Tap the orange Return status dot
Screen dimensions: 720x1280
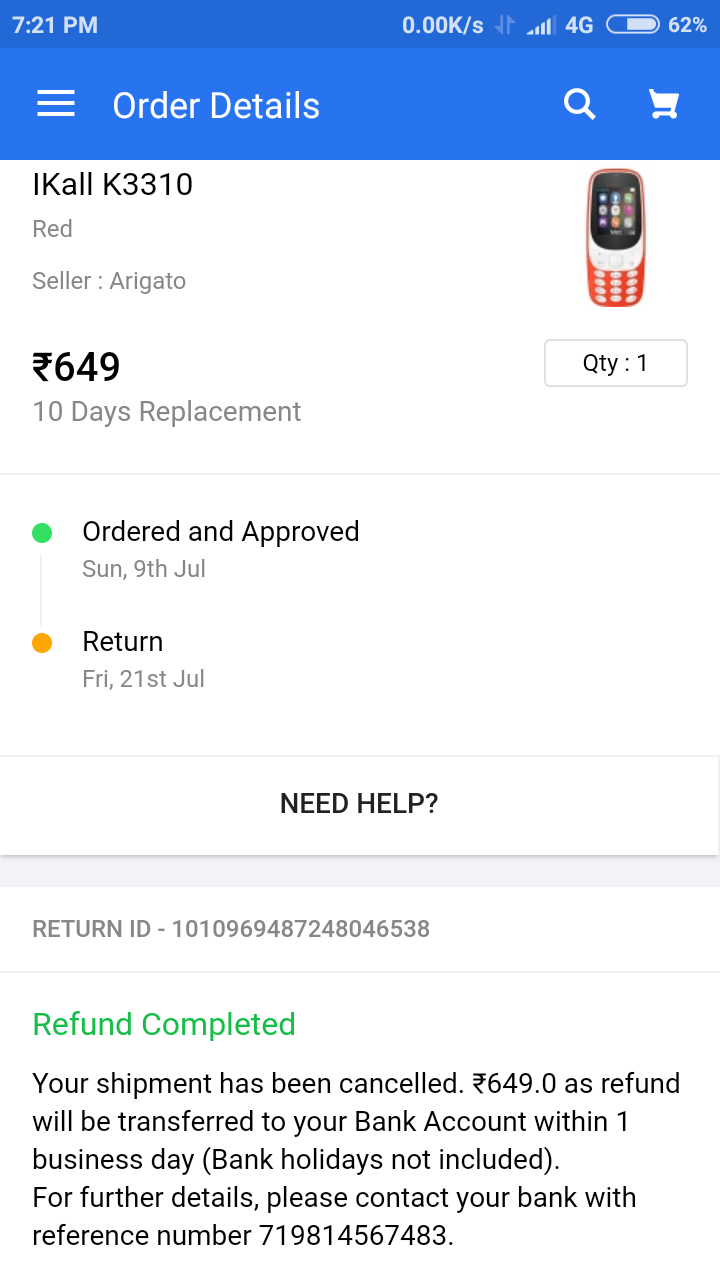pos(42,643)
